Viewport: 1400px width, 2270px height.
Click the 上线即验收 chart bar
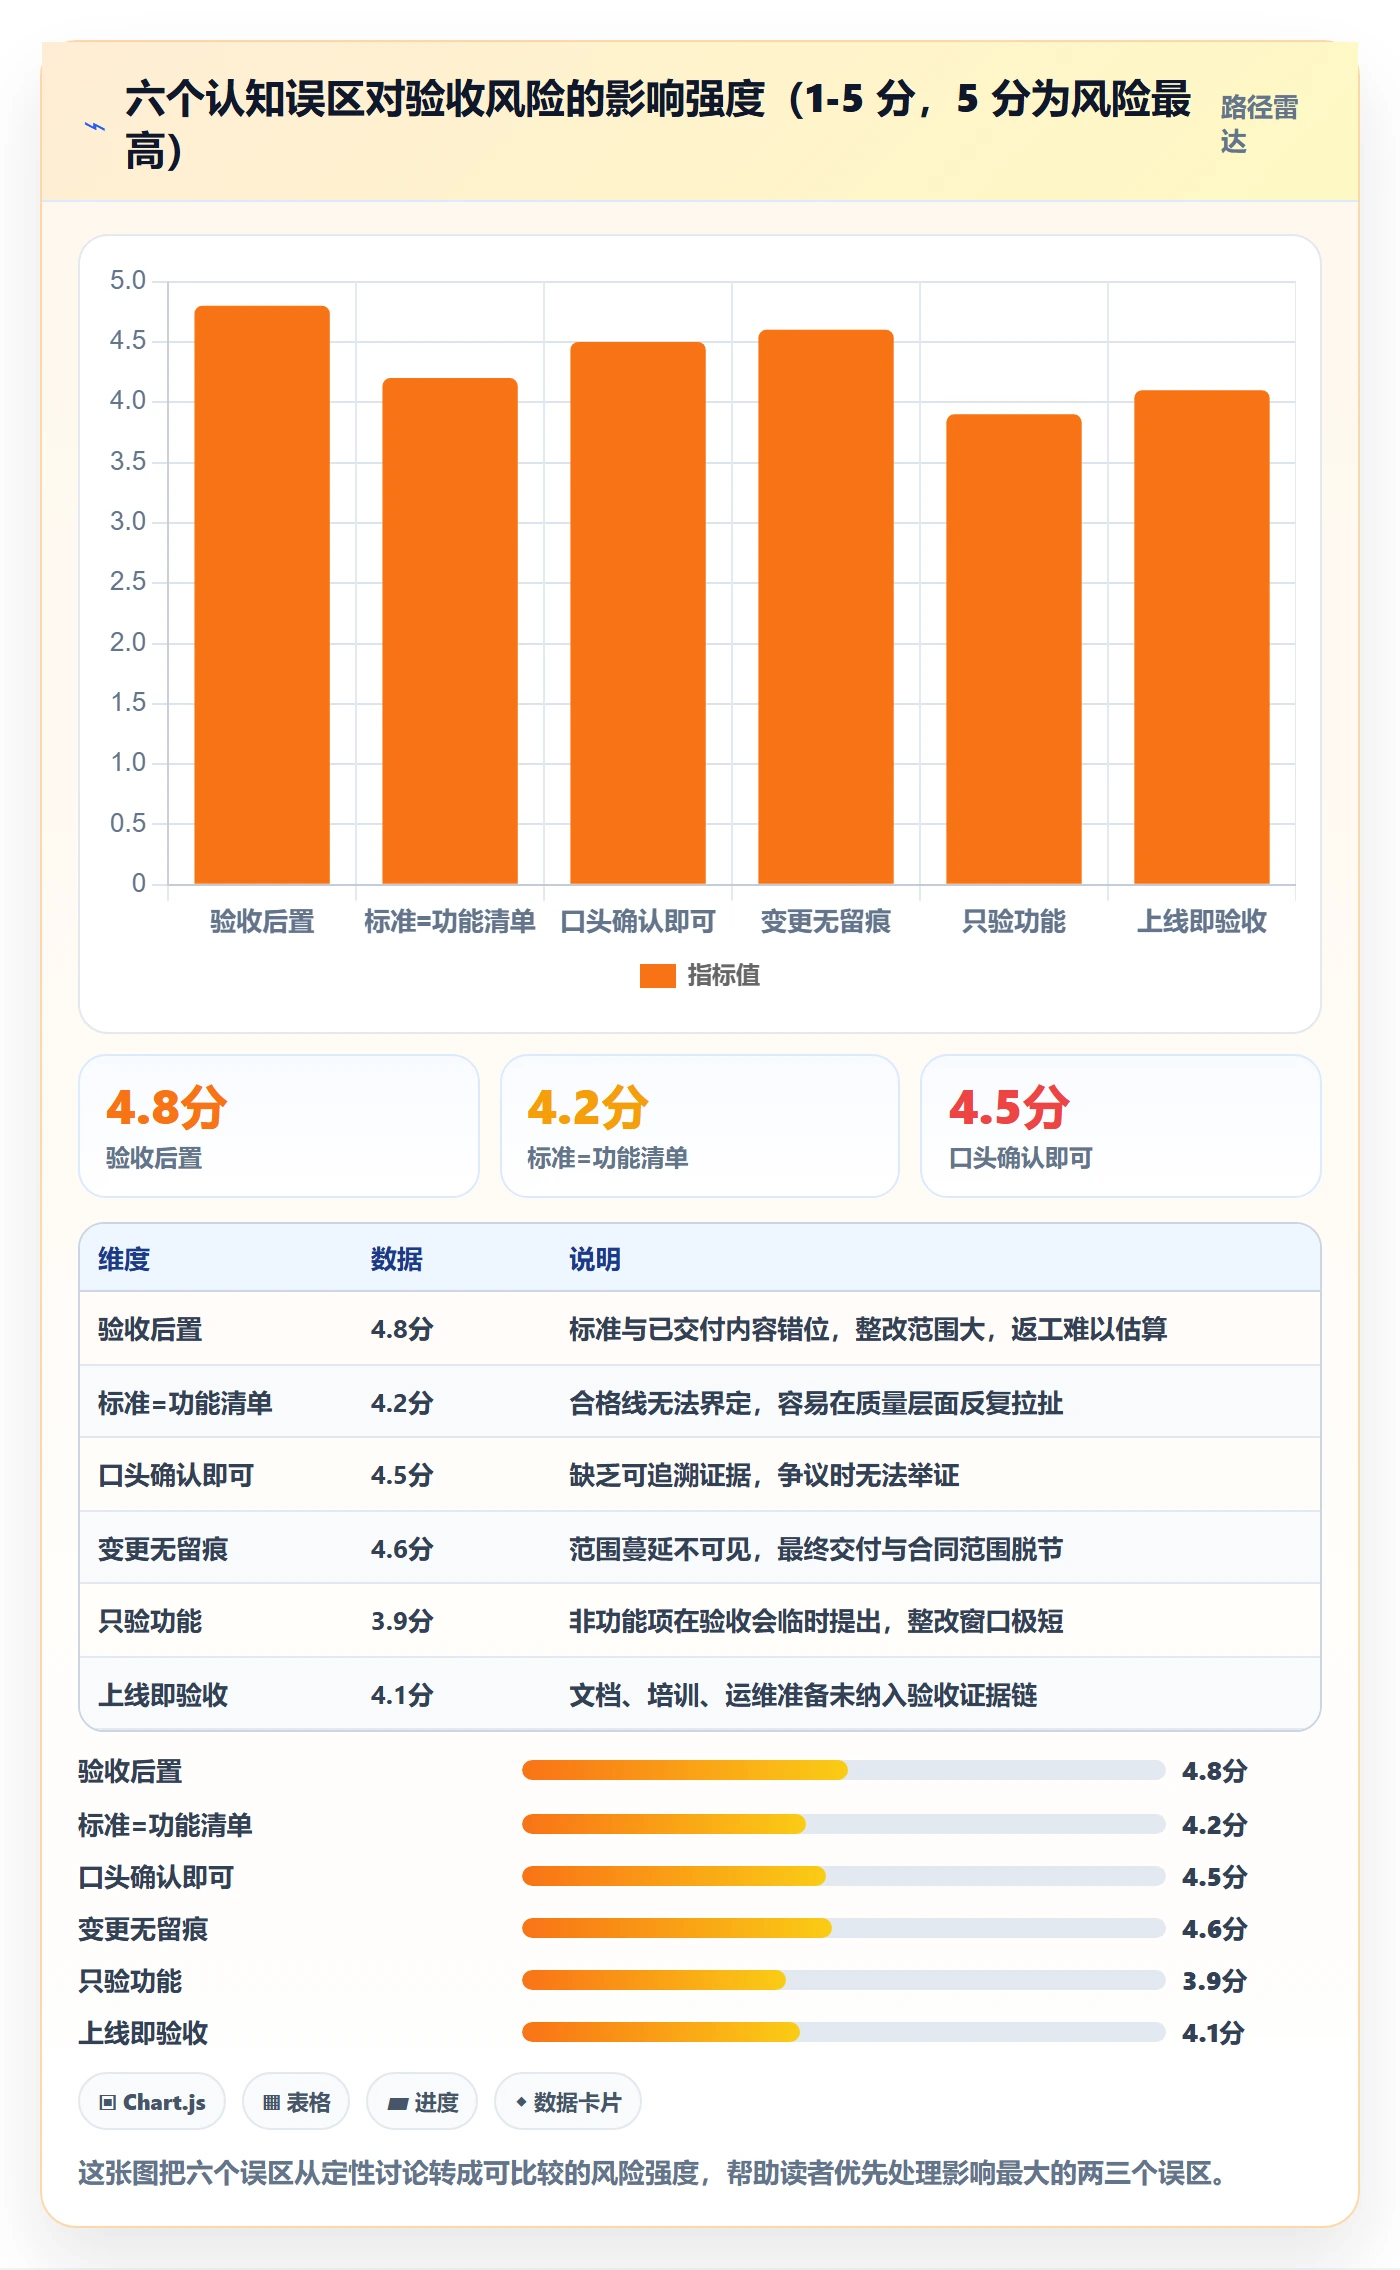1202,637
